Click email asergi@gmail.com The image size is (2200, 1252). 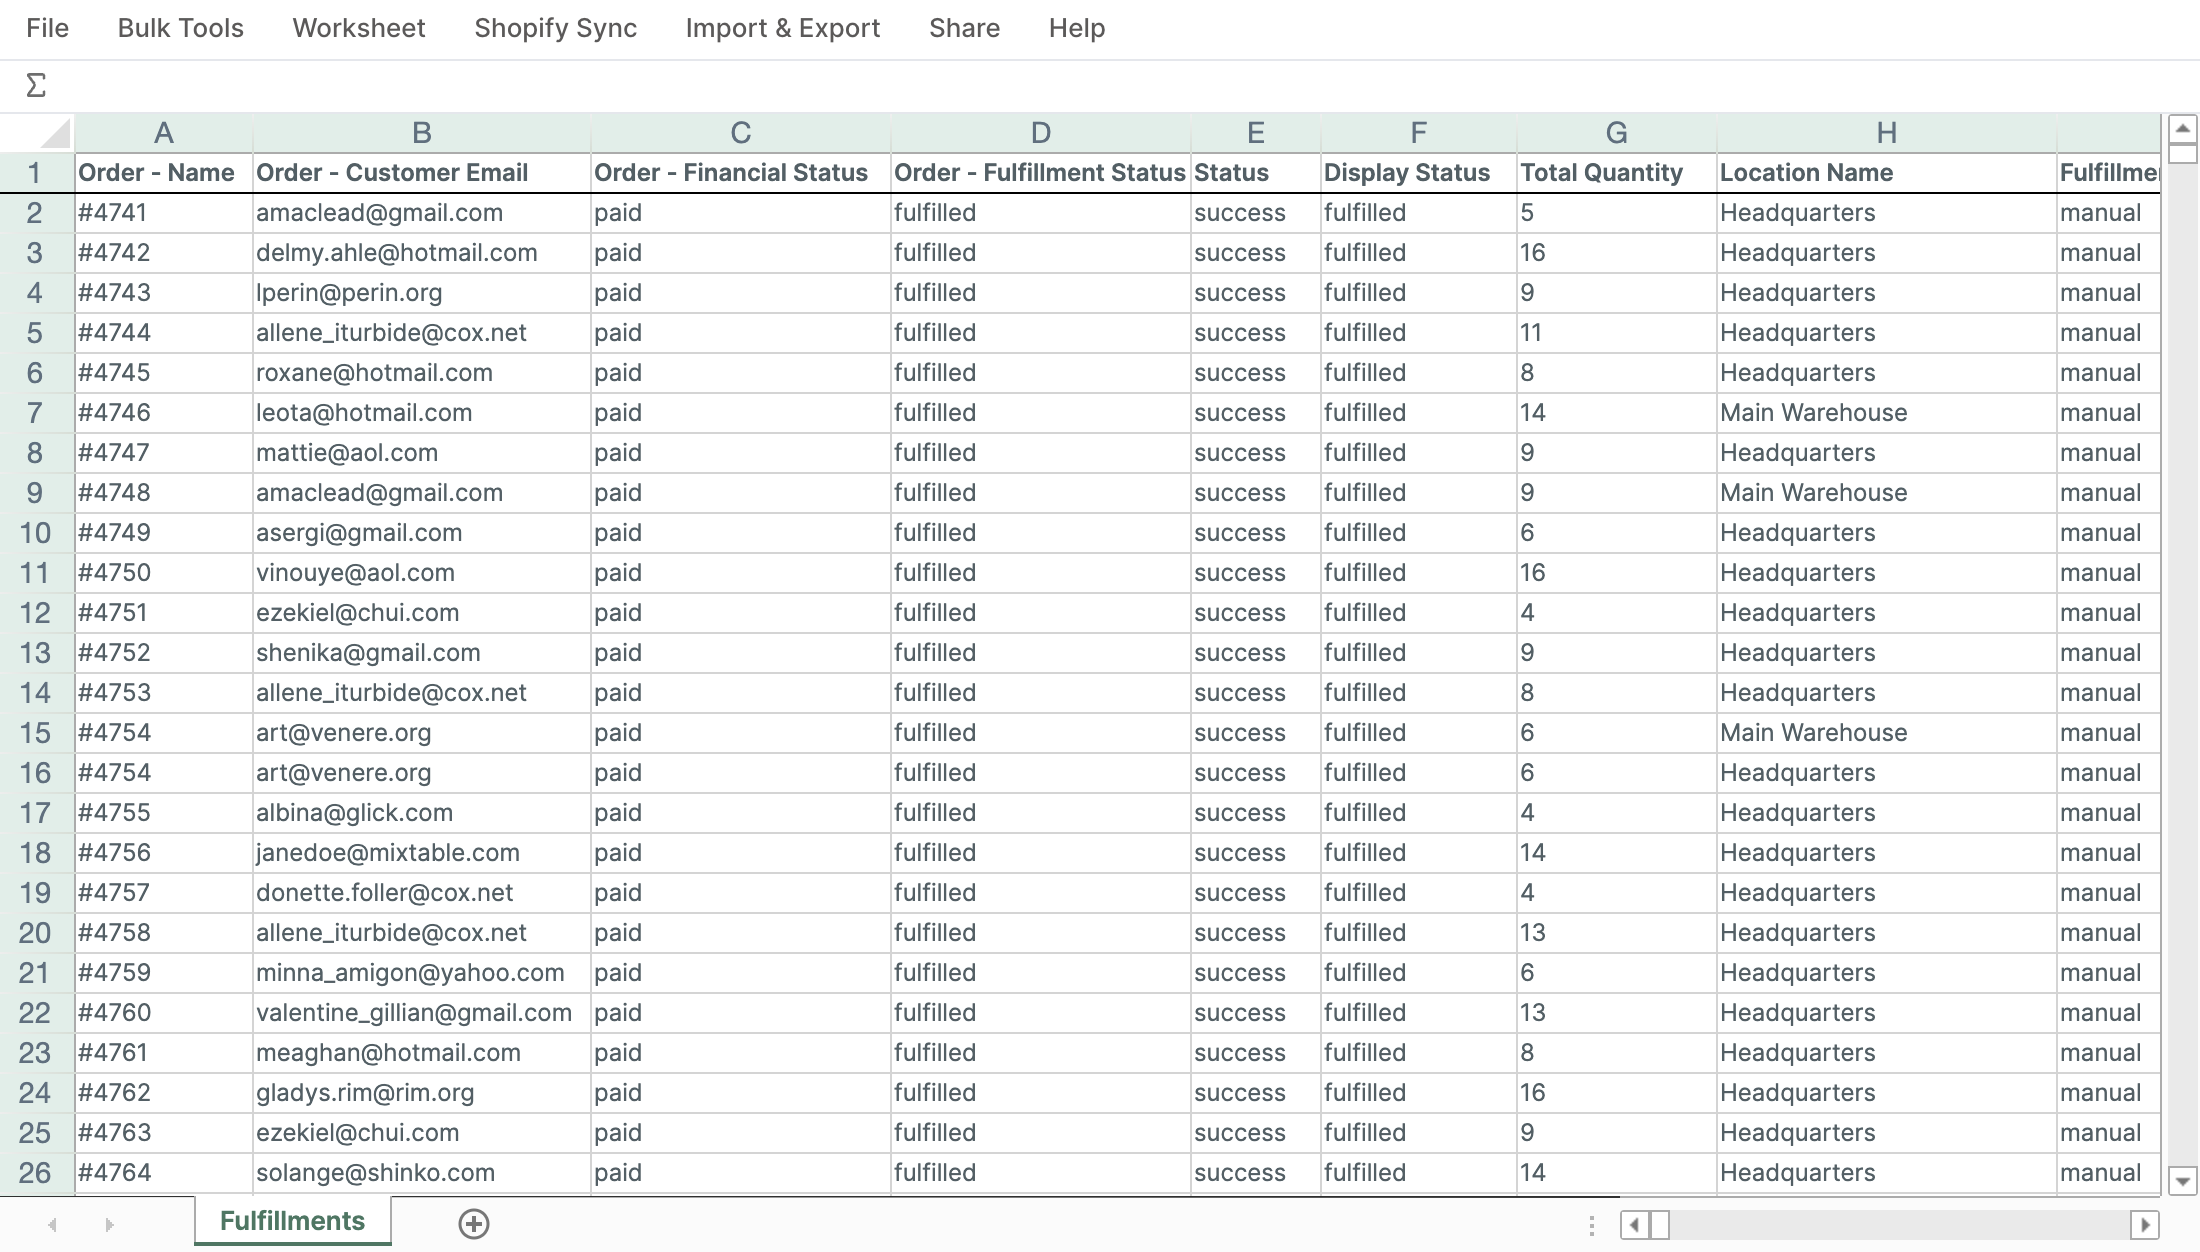pos(421,533)
